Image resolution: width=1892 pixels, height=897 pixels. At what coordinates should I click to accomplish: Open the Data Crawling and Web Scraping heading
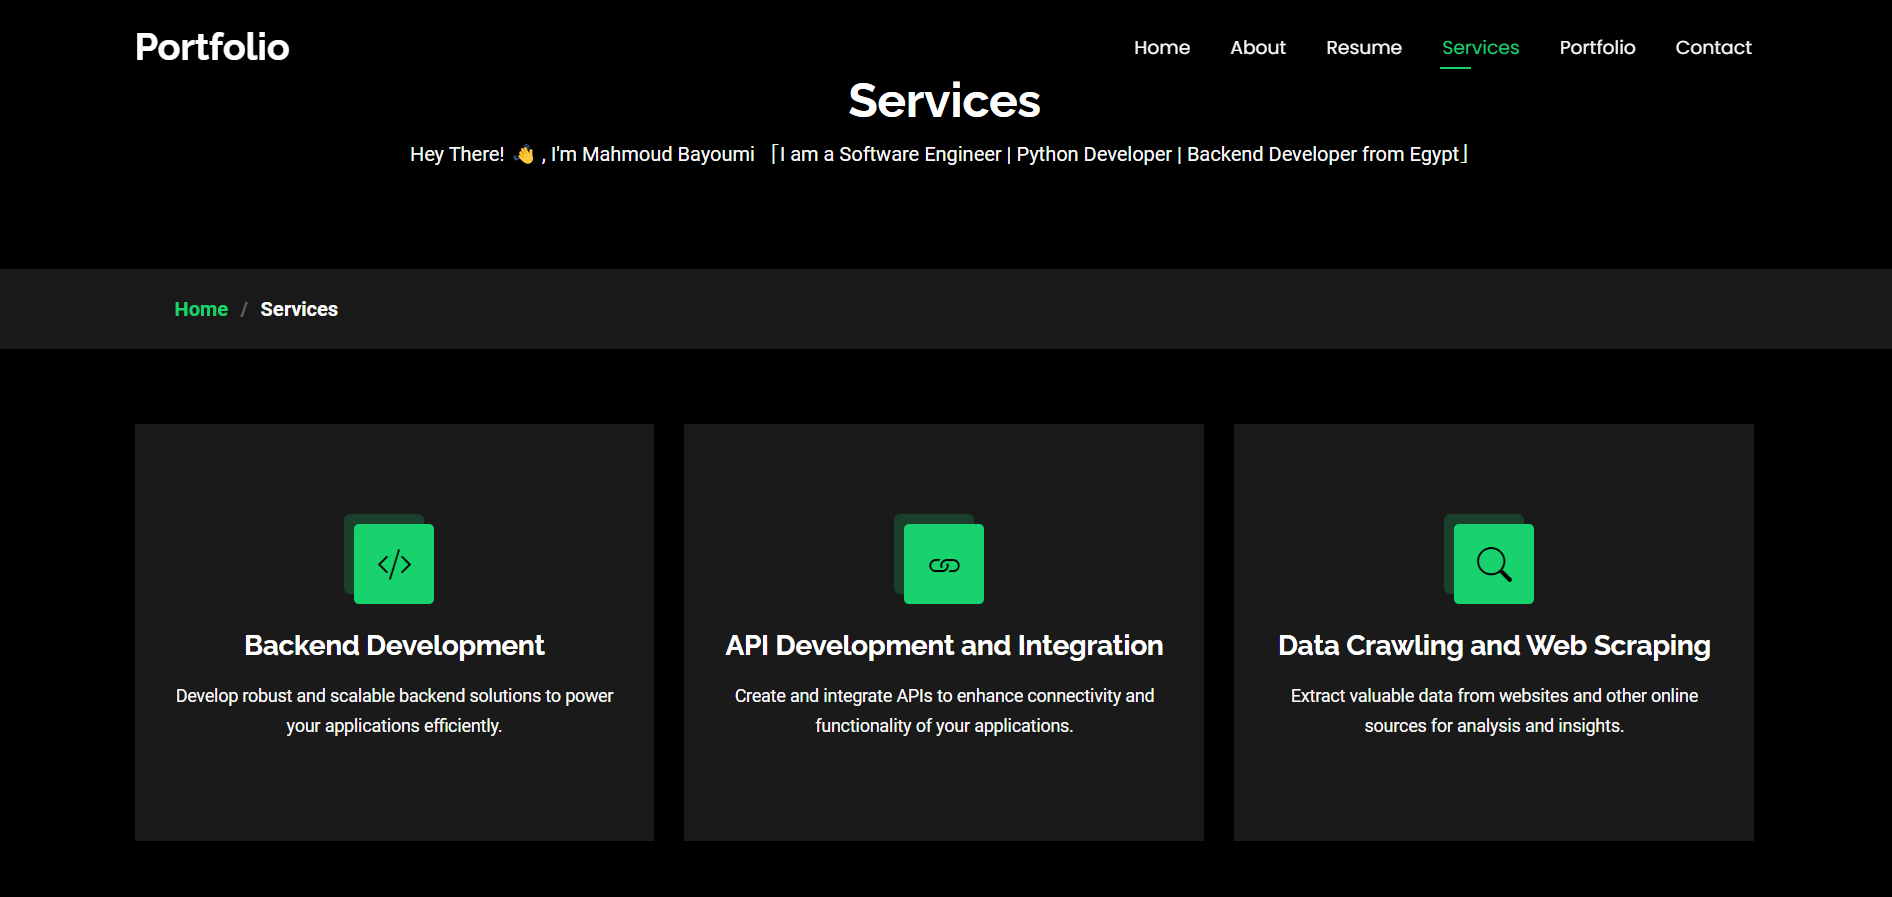tap(1494, 645)
